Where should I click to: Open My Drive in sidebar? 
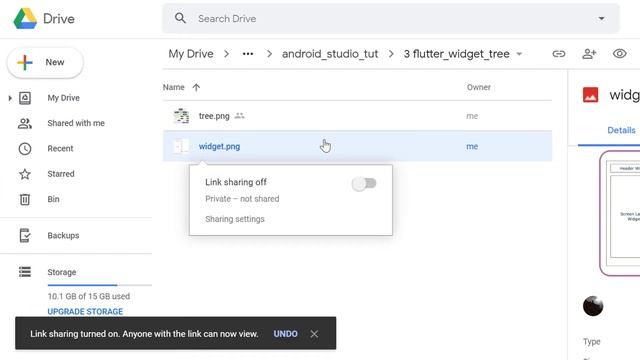[x=63, y=98]
